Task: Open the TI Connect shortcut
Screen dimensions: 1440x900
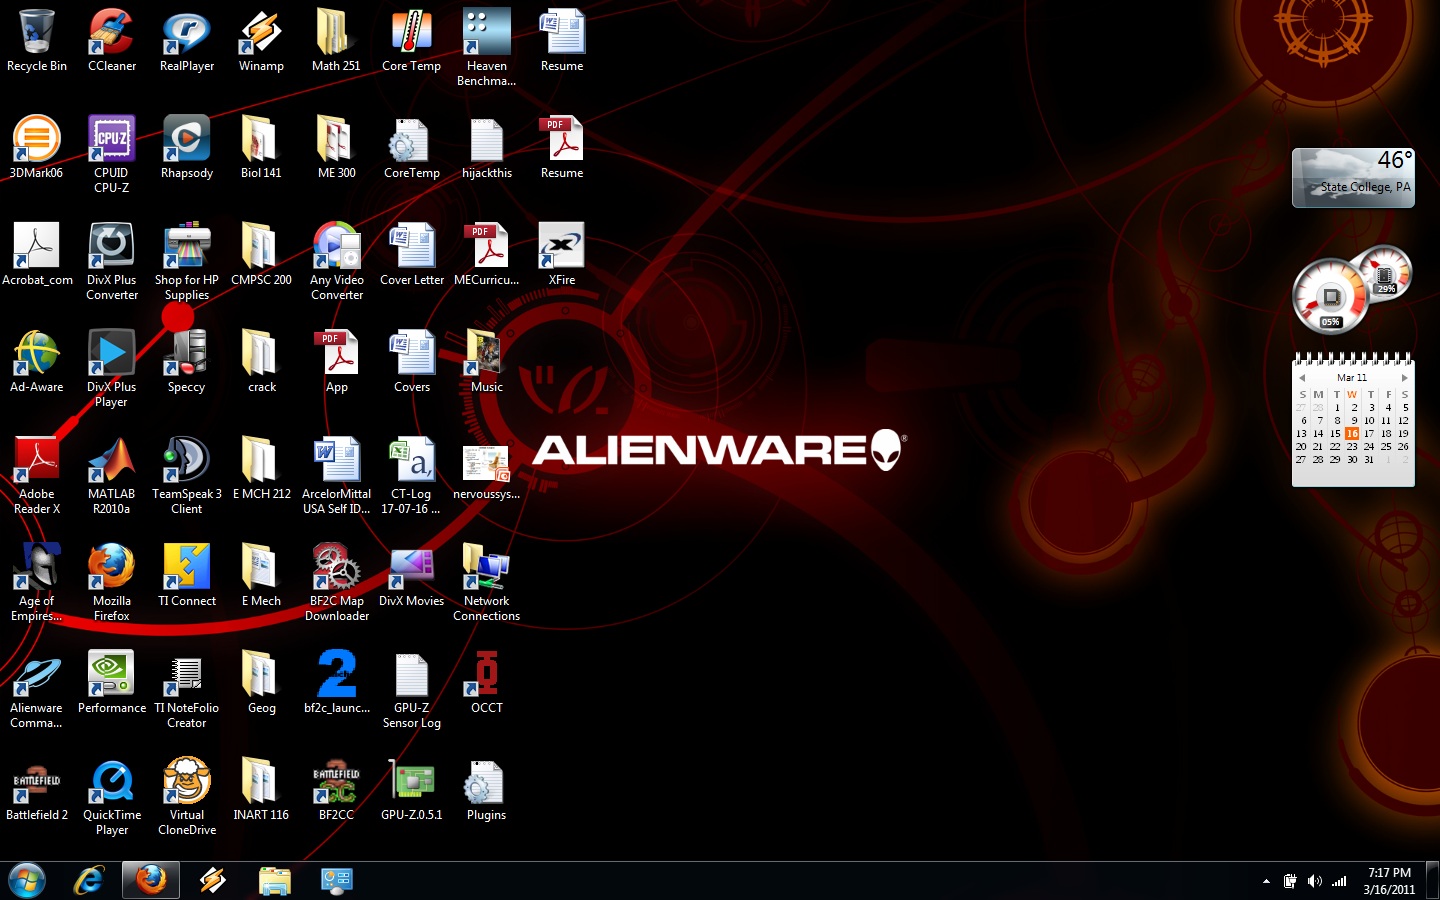Action: click(187, 575)
